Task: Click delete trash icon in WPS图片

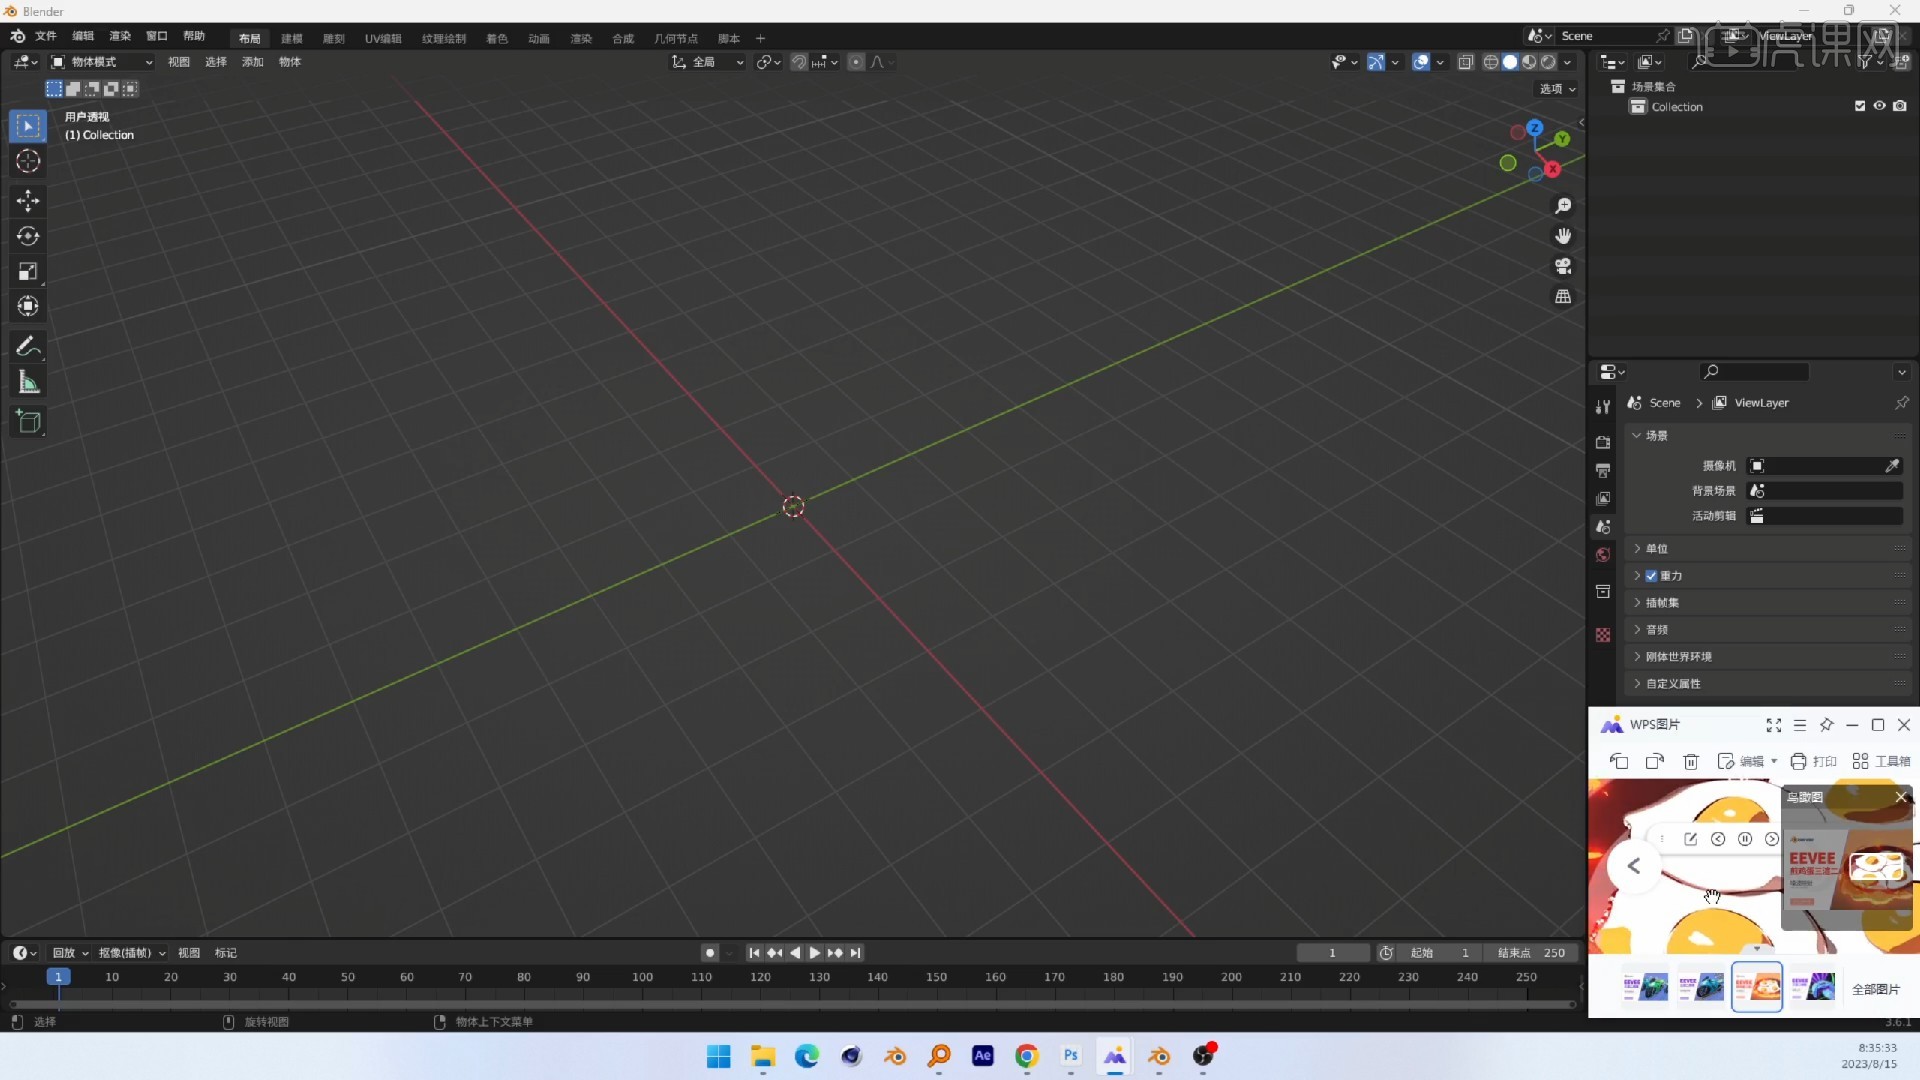Action: pos(1691,762)
